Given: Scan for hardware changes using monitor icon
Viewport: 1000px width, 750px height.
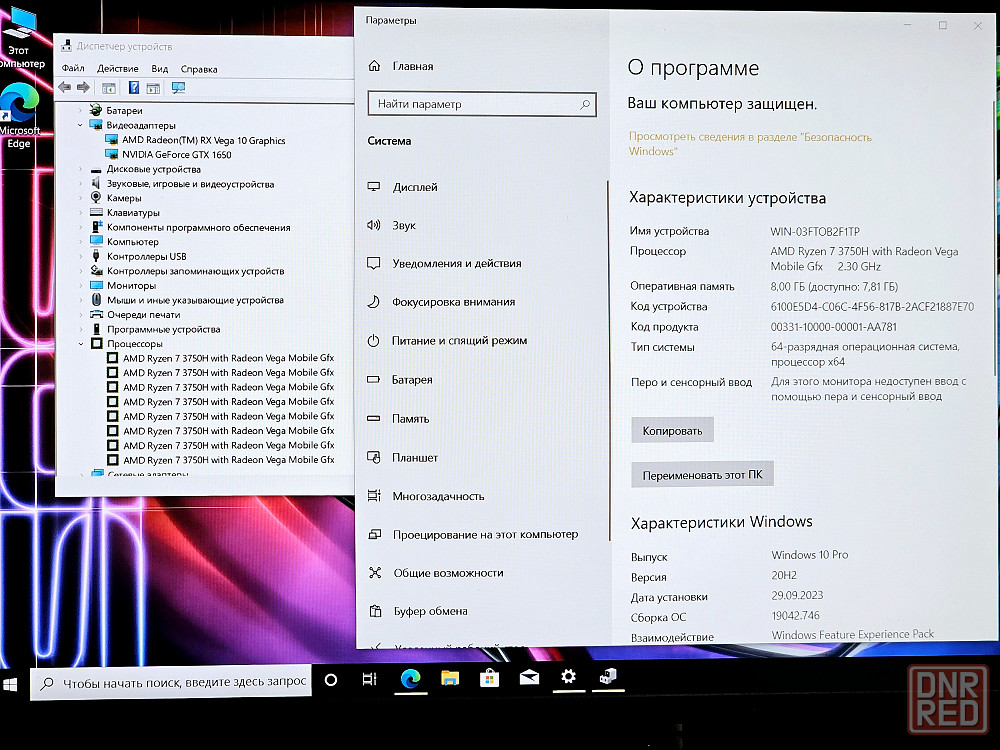Looking at the screenshot, I should point(179,87).
